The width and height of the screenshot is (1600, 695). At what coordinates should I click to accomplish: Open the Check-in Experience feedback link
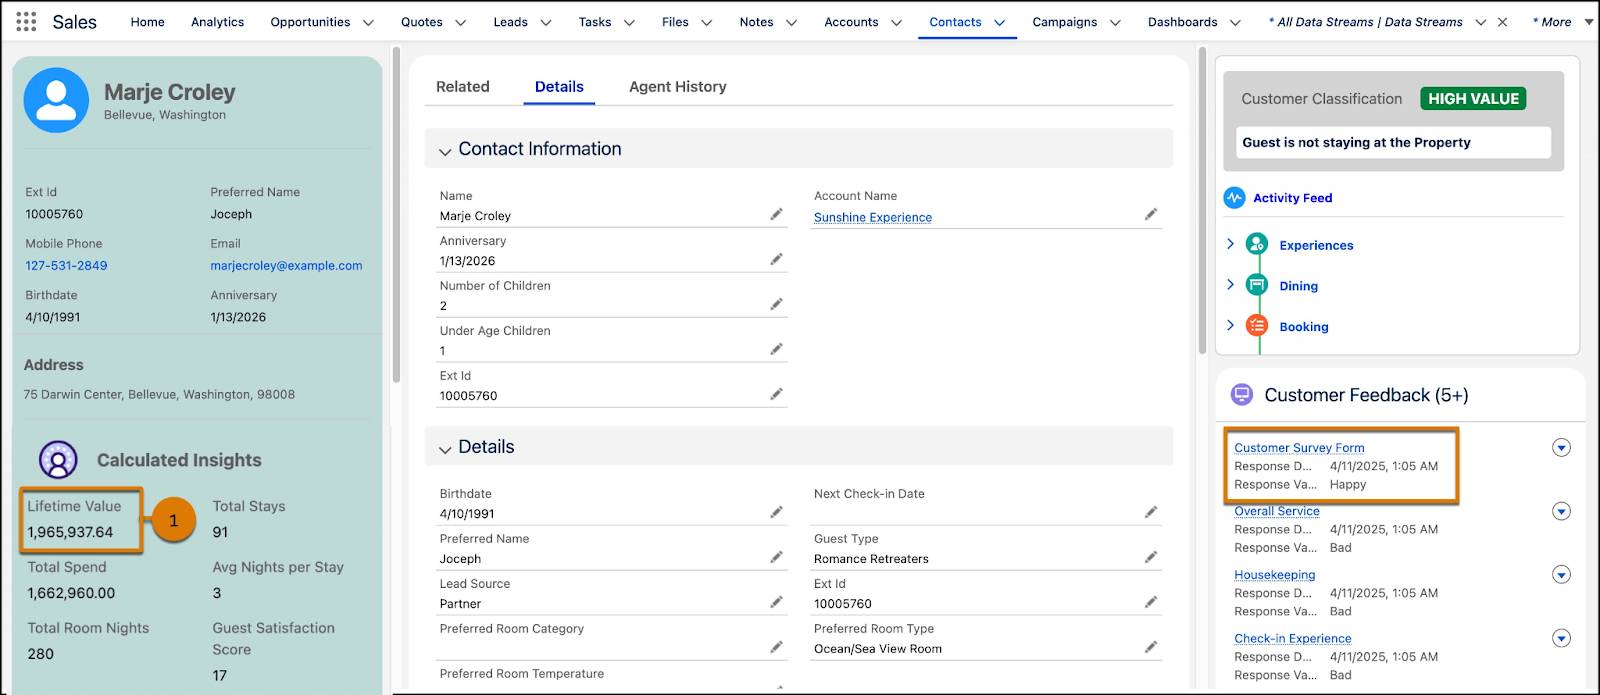[1293, 638]
